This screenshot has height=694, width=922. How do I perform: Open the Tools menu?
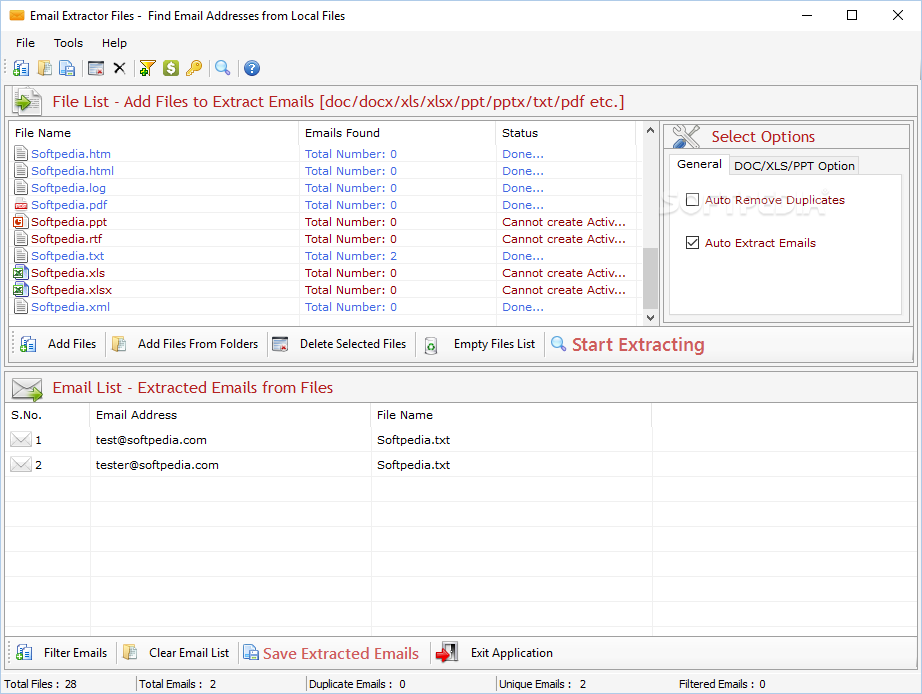click(68, 43)
